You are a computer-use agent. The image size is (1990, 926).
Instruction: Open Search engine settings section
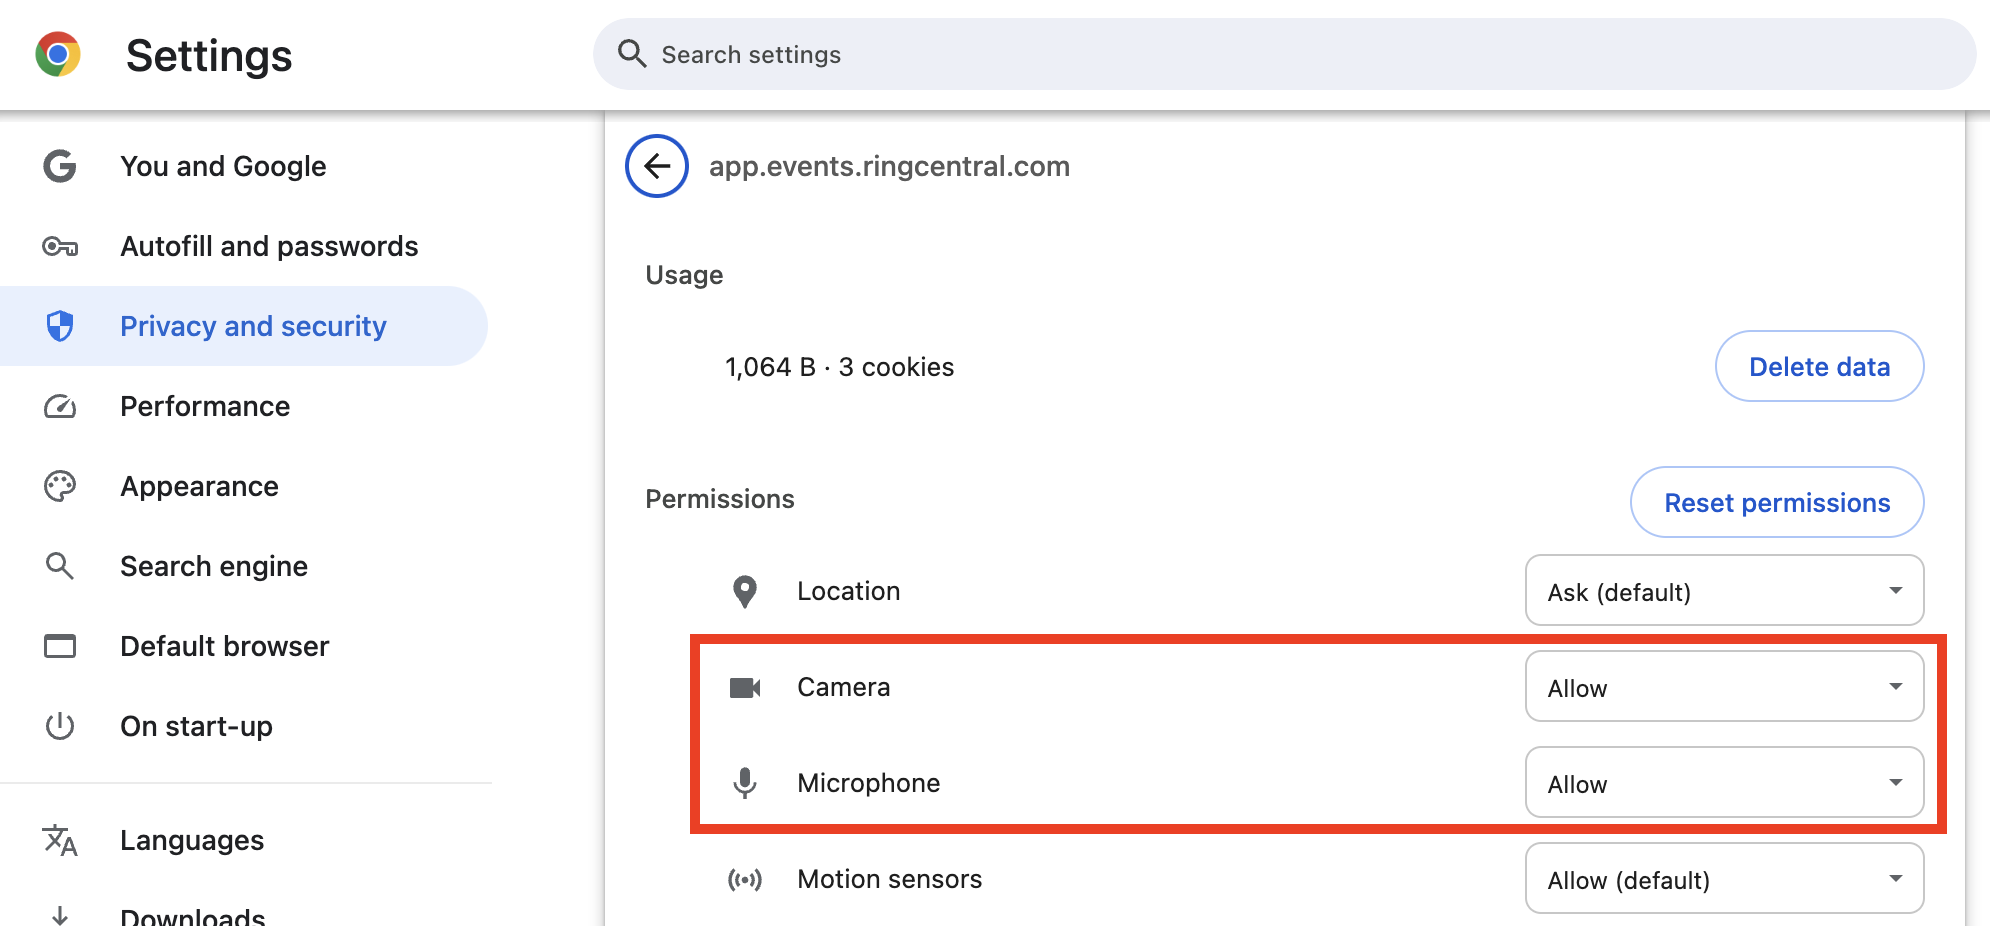click(x=244, y=566)
